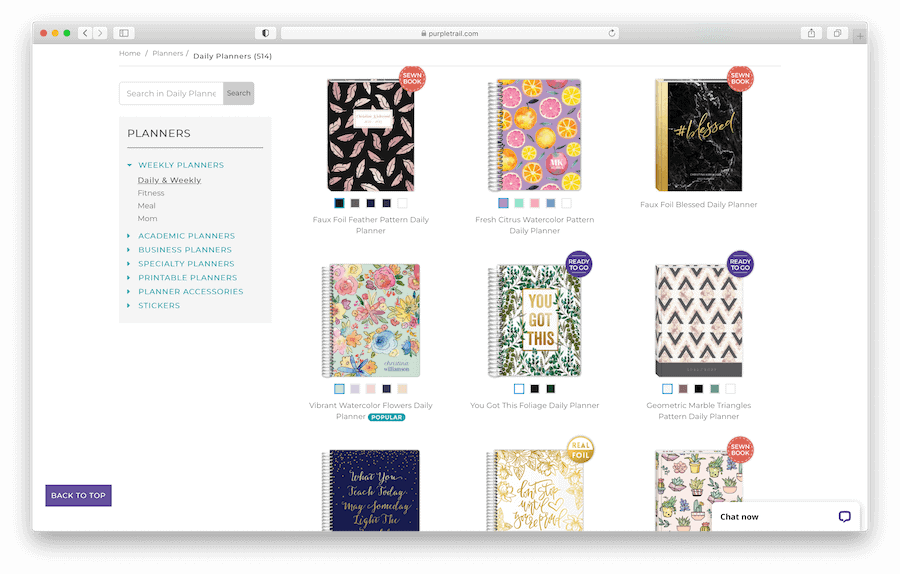The image size is (900, 574).
Task: Open You Got This Foliage planner thumbnail
Action: [x=534, y=320]
